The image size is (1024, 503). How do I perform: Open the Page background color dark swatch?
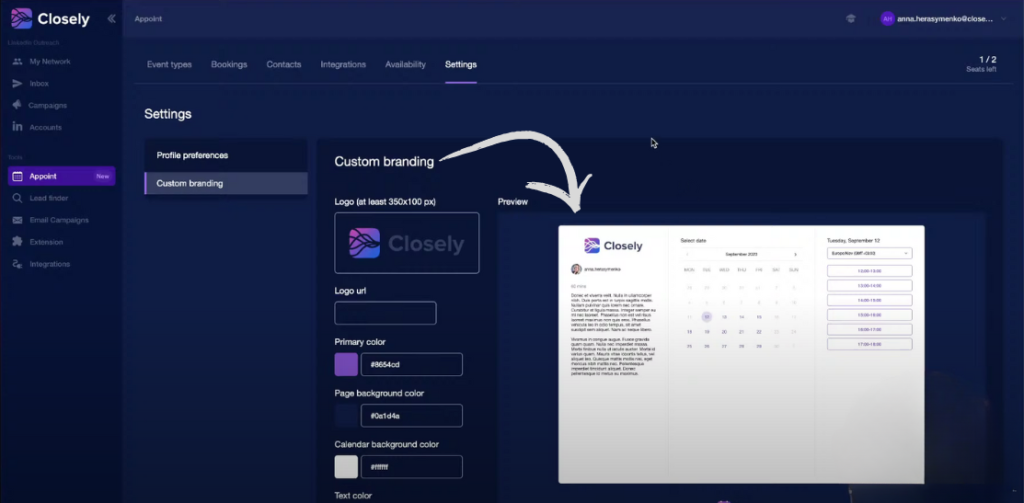point(346,415)
